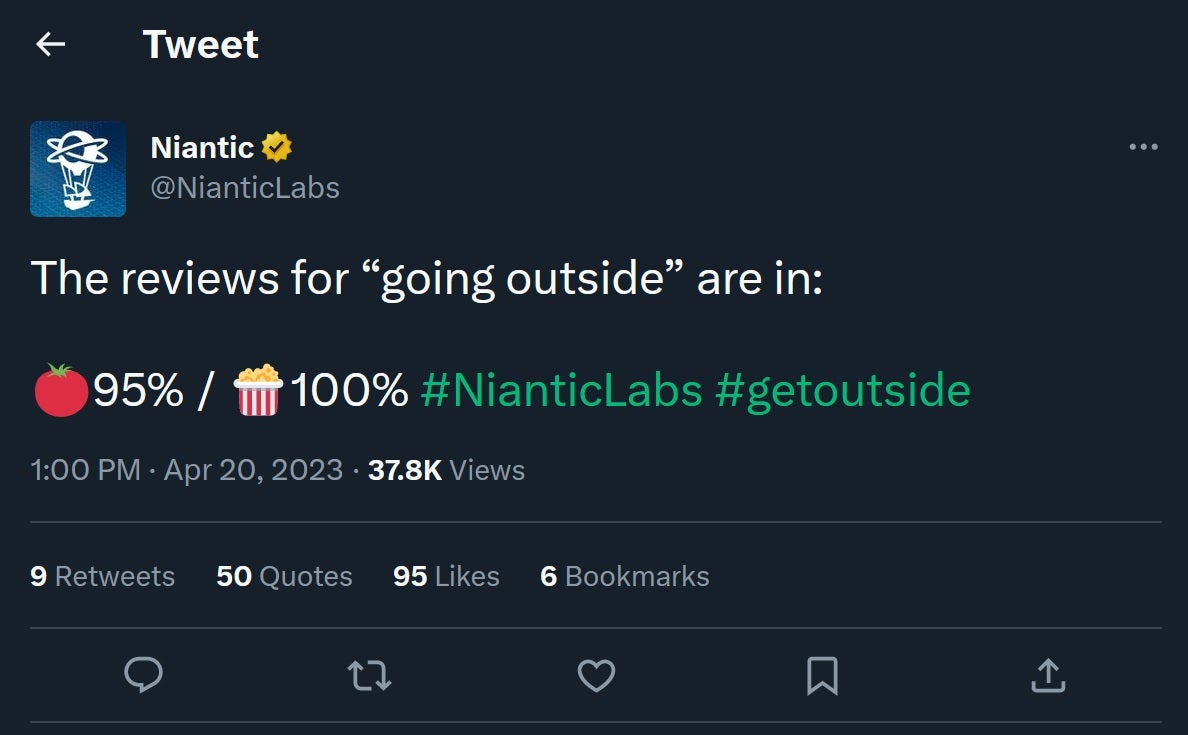The image size is (1188, 735).
Task: Share the tweet via the share icon
Action: [1048, 676]
